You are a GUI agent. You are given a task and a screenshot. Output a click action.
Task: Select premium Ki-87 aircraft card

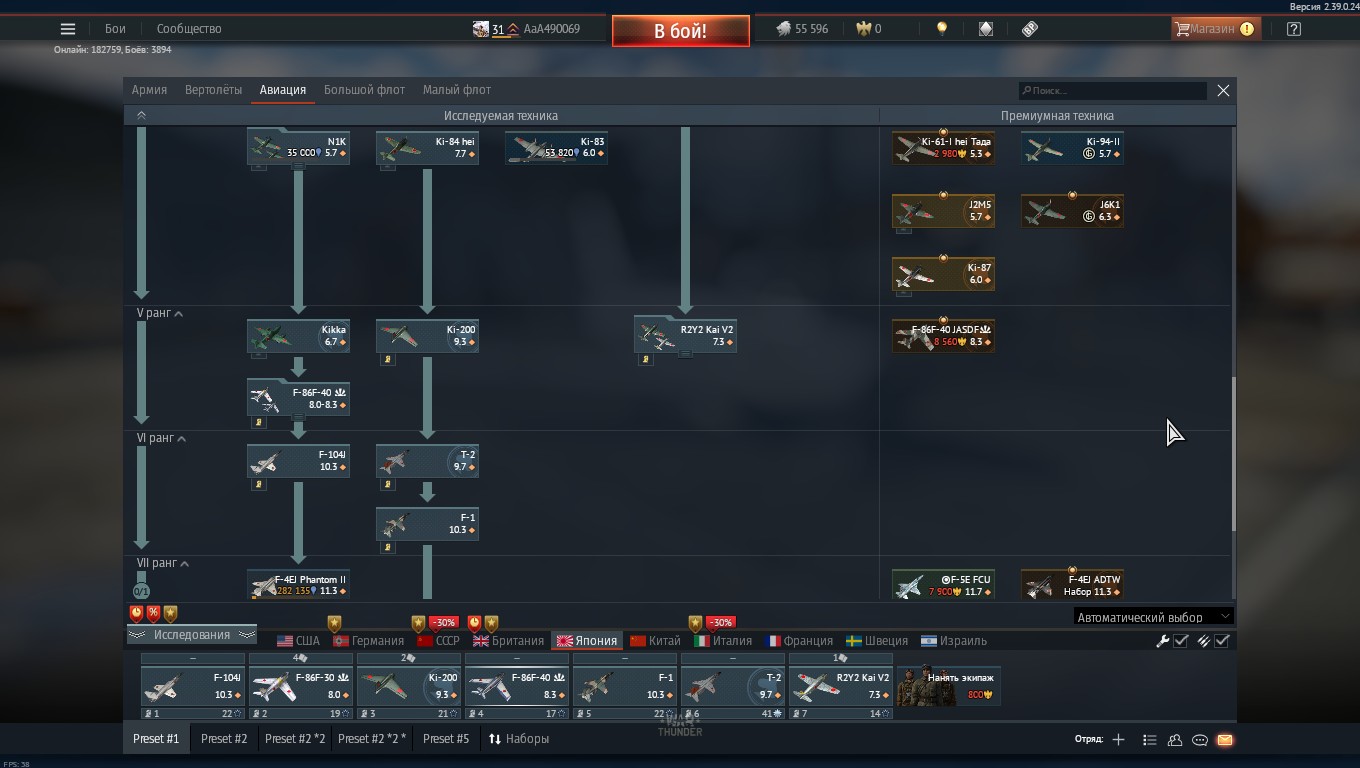[943, 274]
